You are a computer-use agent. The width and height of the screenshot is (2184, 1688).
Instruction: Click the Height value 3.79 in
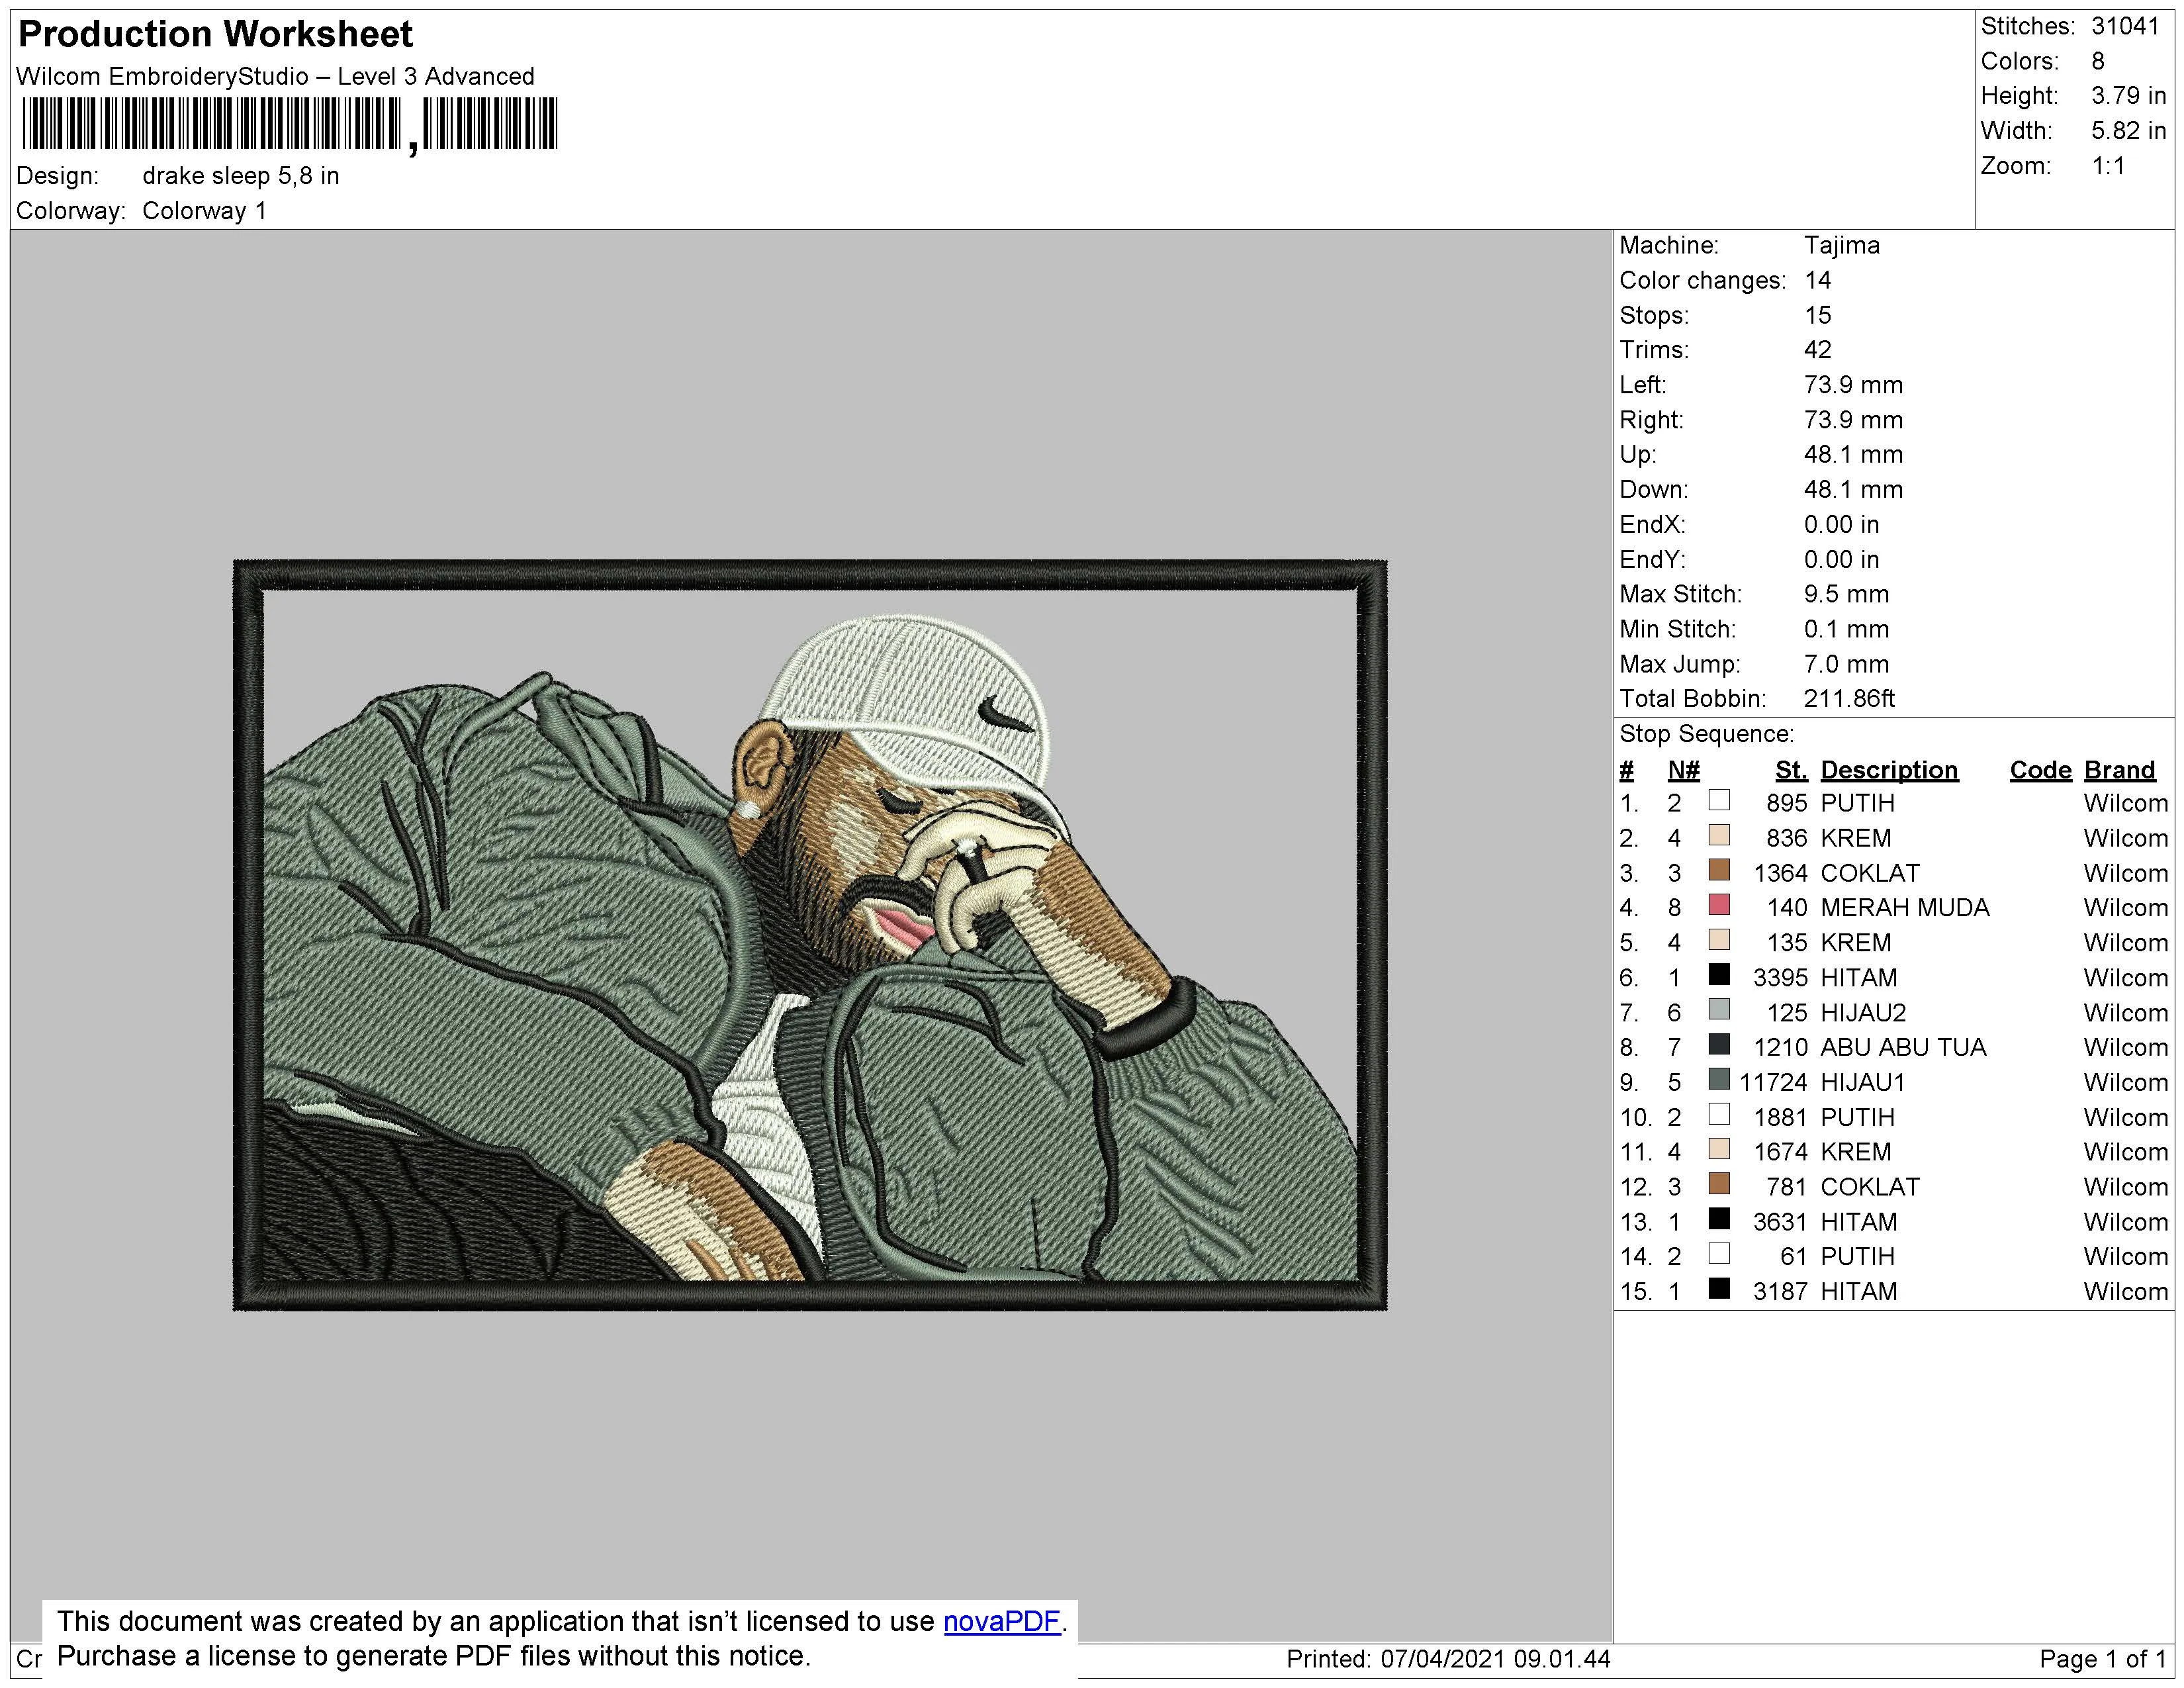(x=2128, y=96)
